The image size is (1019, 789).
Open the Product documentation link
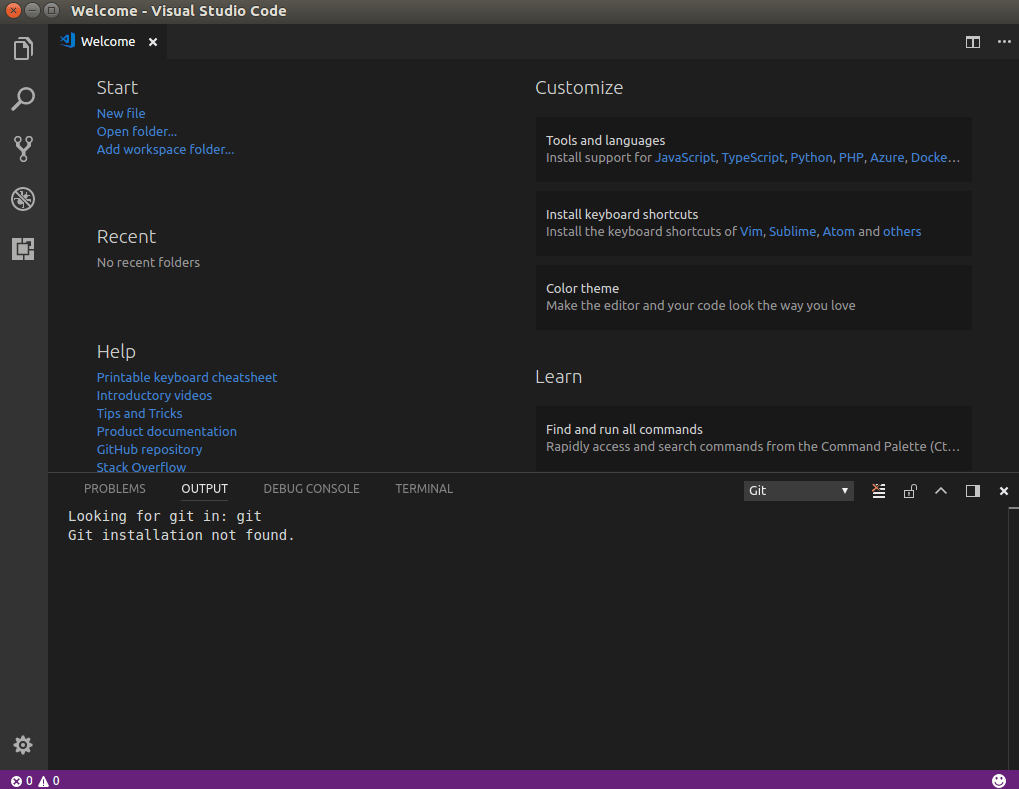pos(166,432)
